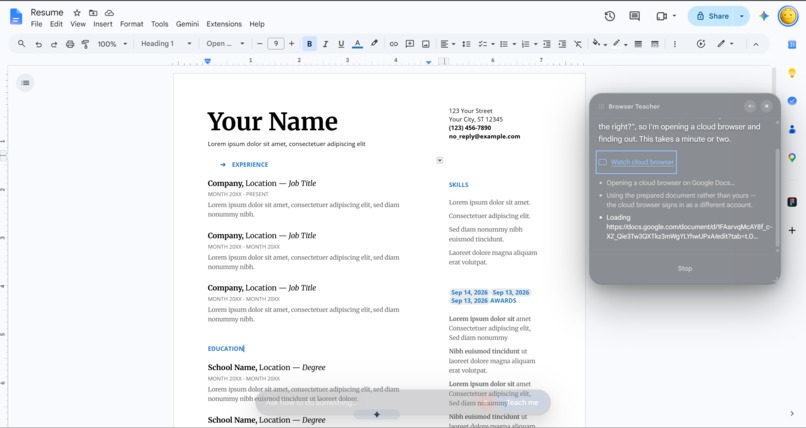Screen dimensions: 806x428
Task: Open the Insert menu
Action: pos(103,24)
